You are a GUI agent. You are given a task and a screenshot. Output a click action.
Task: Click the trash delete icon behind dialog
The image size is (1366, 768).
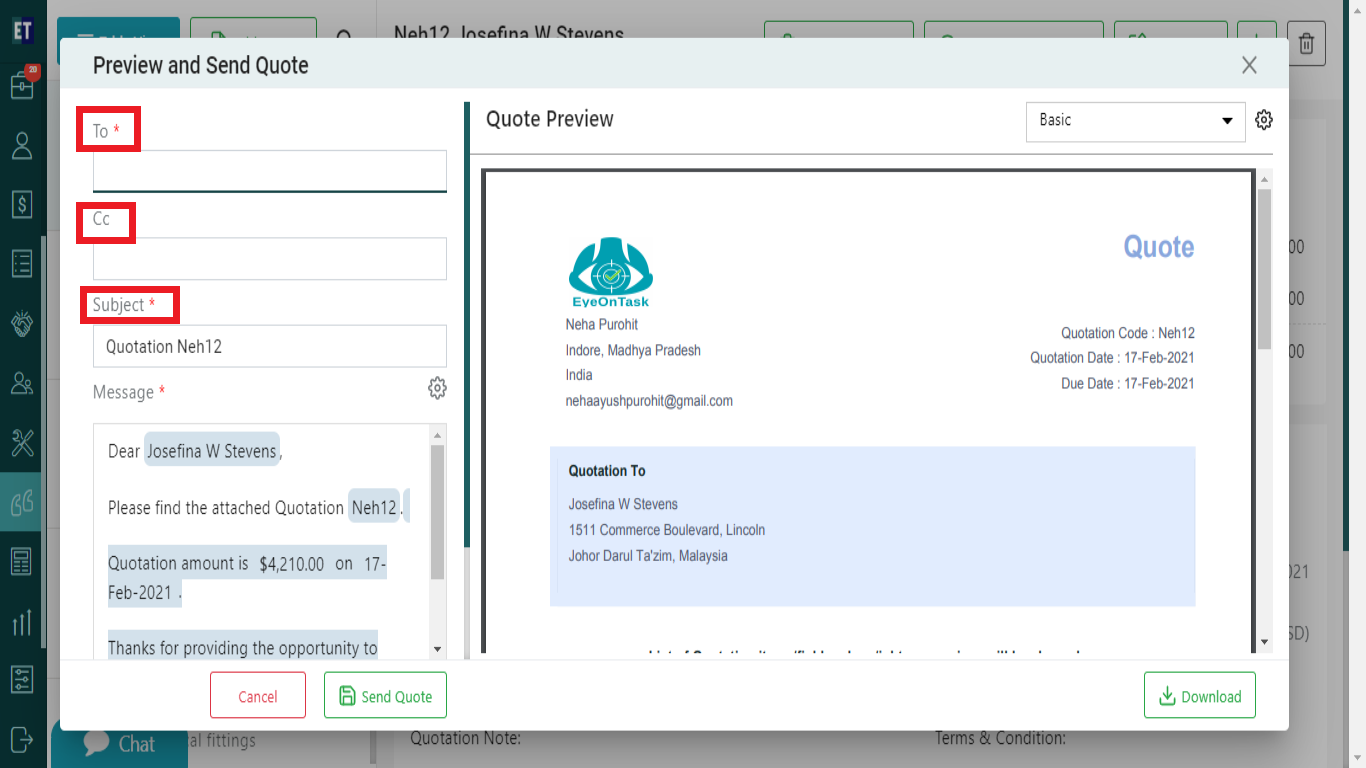(1306, 44)
